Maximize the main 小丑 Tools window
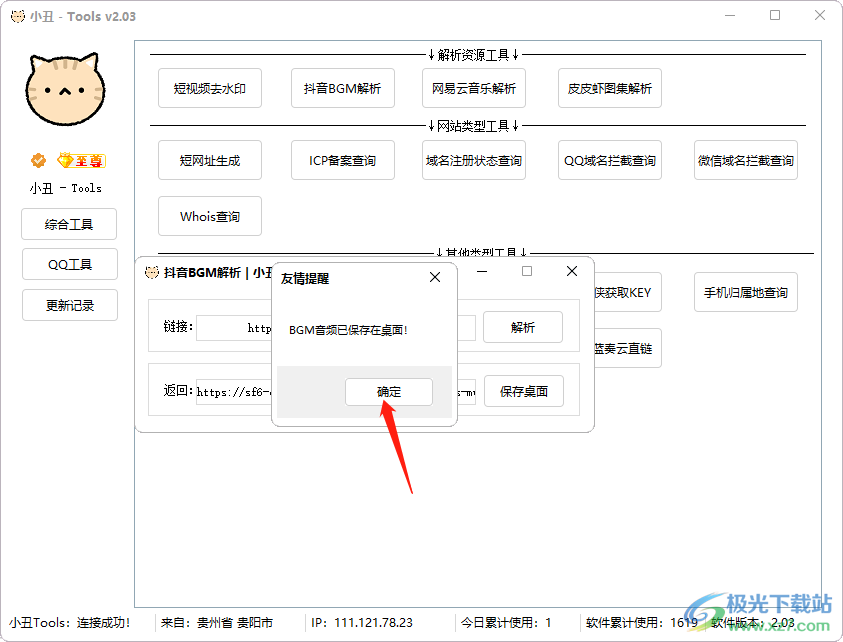This screenshot has width=843, height=642. pyautogui.click(x=775, y=15)
